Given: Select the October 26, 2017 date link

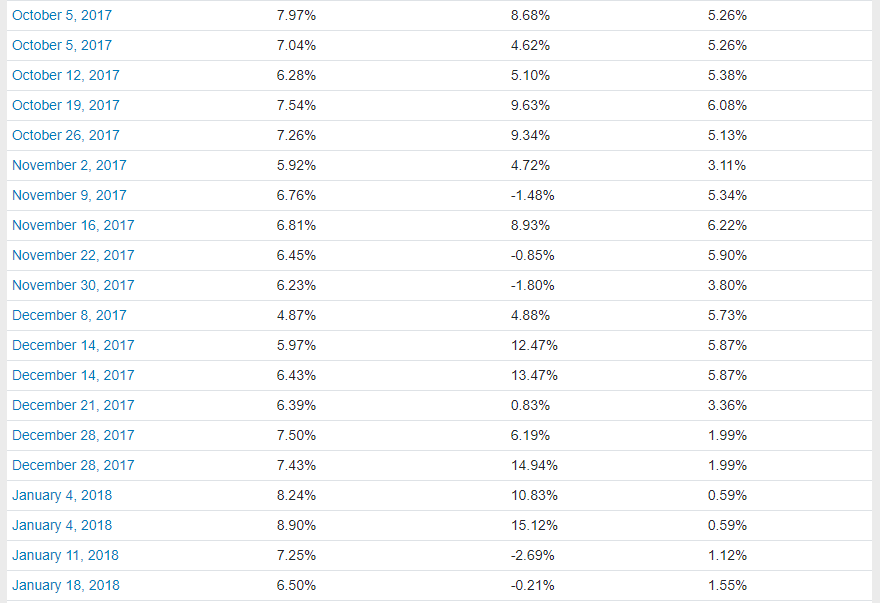Looking at the screenshot, I should pyautogui.click(x=66, y=135).
